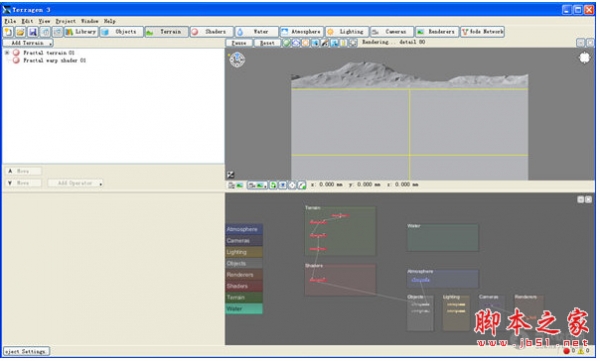Reset the 3D preview rendering
The height and width of the screenshot is (361, 600).
pos(267,43)
